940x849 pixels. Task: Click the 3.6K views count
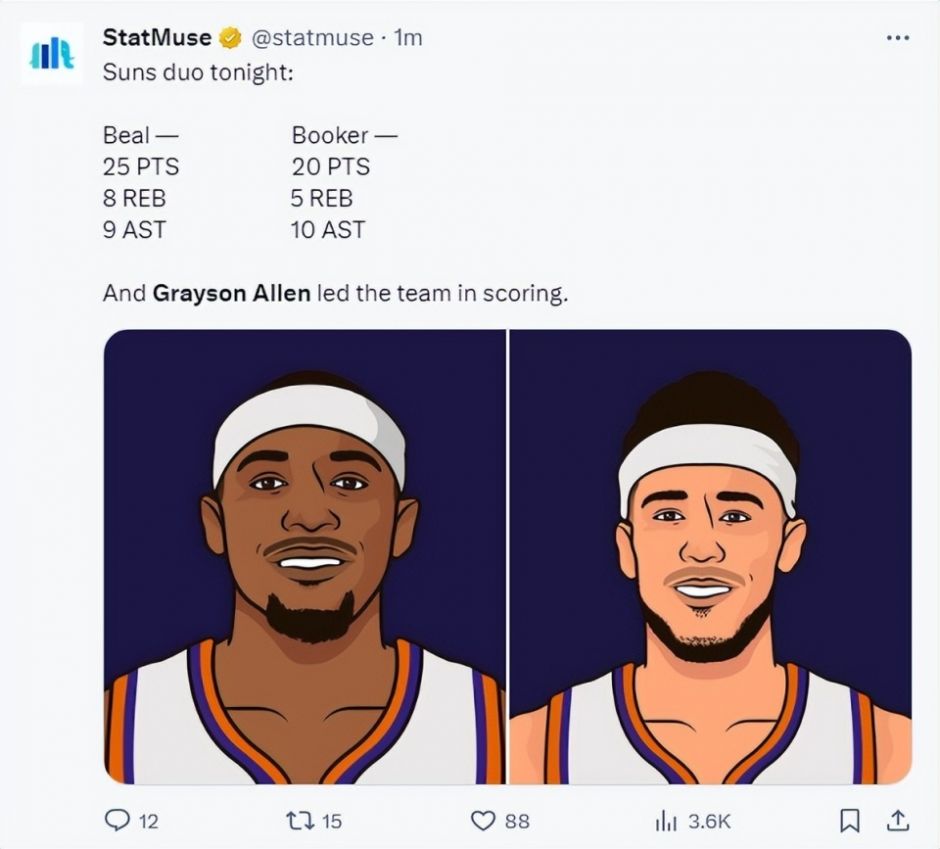point(710,822)
